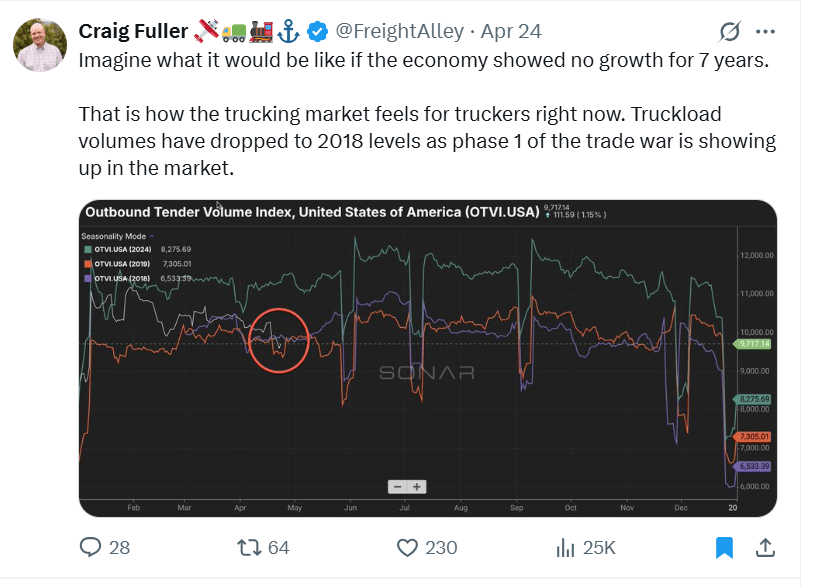Image resolution: width=825 pixels, height=587 pixels.
Task: Click the blue verified badge
Action: coord(317,32)
